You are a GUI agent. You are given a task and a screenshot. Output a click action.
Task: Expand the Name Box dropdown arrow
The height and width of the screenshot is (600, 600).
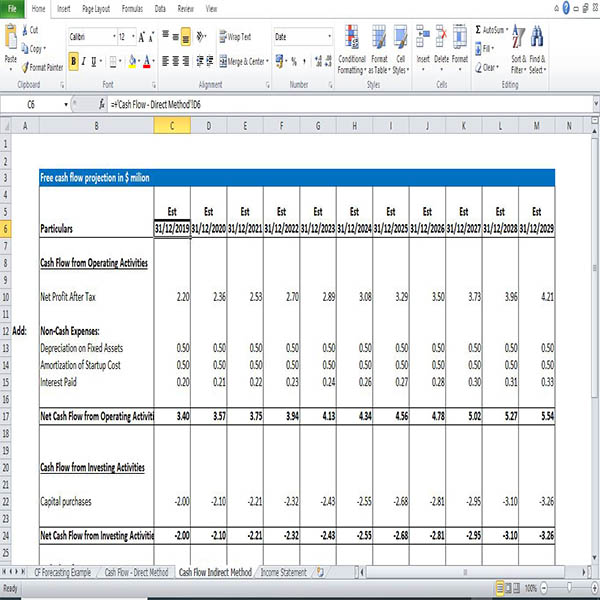pos(66,104)
